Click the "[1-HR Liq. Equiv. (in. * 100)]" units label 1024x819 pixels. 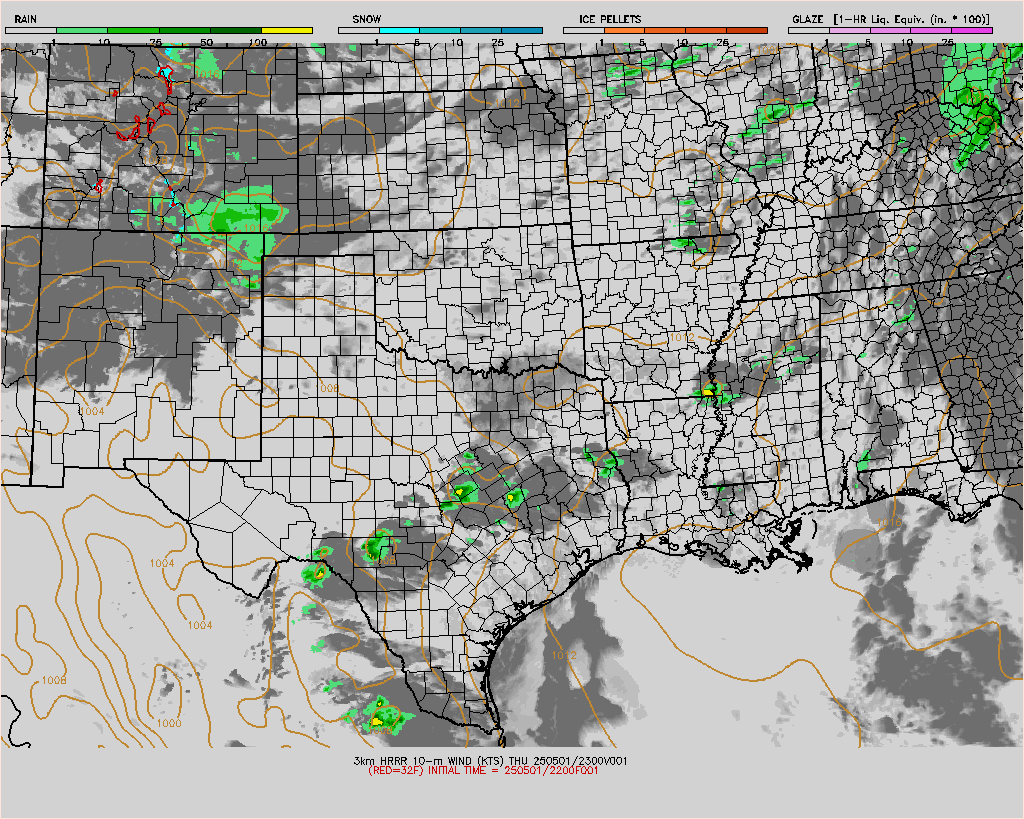(x=911, y=19)
